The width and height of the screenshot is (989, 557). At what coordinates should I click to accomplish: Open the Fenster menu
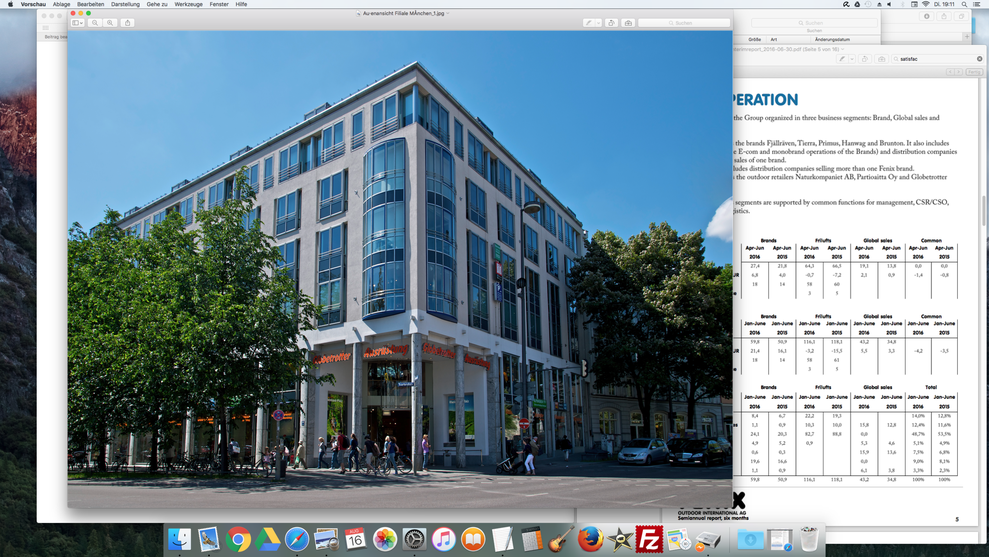pyautogui.click(x=219, y=4)
